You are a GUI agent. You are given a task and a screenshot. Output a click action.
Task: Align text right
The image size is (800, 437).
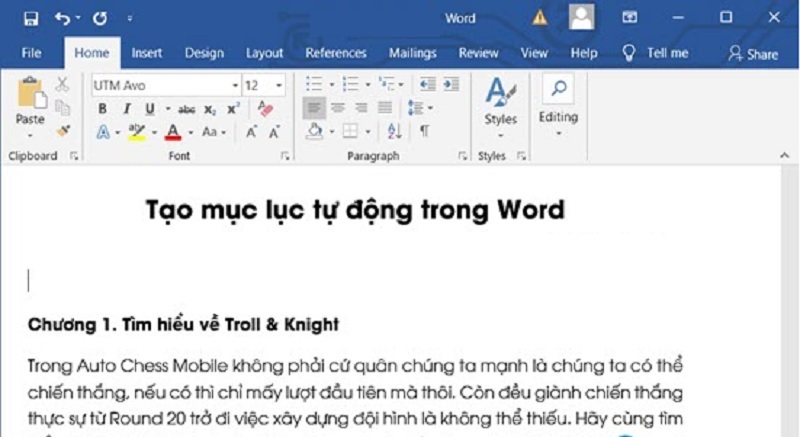pyautogui.click(x=361, y=108)
